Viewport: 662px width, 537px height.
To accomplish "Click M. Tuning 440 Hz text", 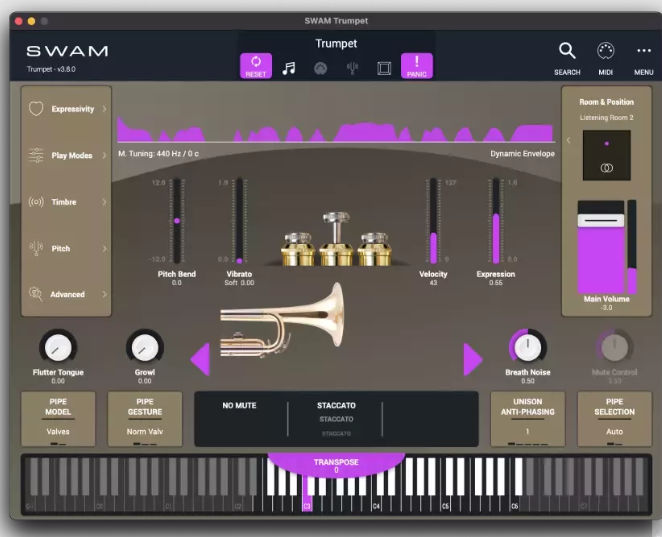I will click(158, 154).
